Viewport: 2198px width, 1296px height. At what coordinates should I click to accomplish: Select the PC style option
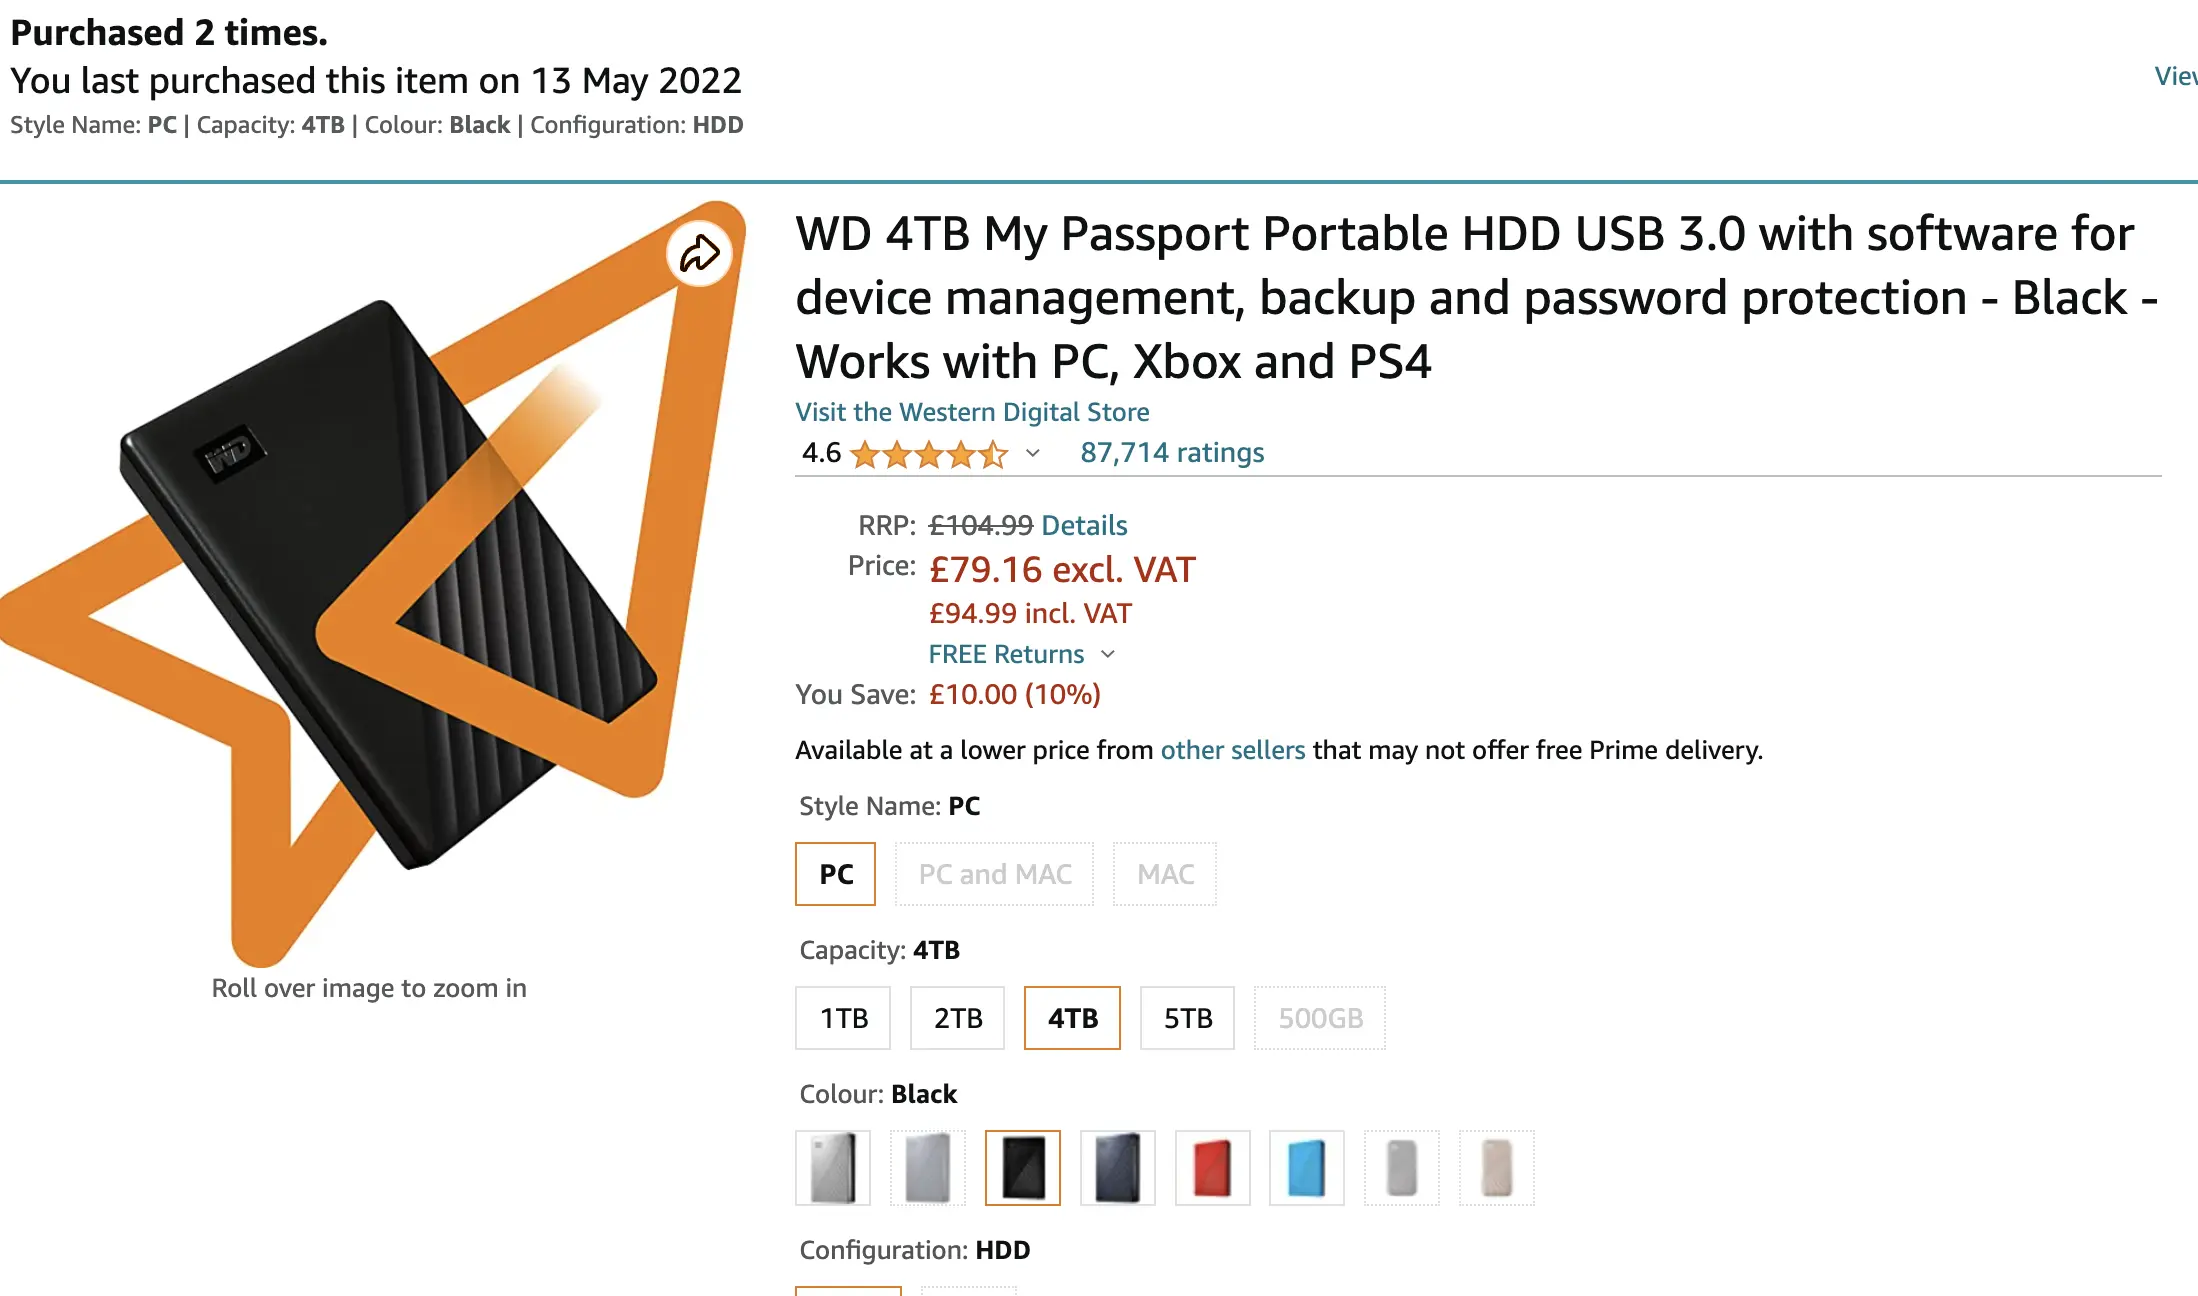tap(835, 874)
